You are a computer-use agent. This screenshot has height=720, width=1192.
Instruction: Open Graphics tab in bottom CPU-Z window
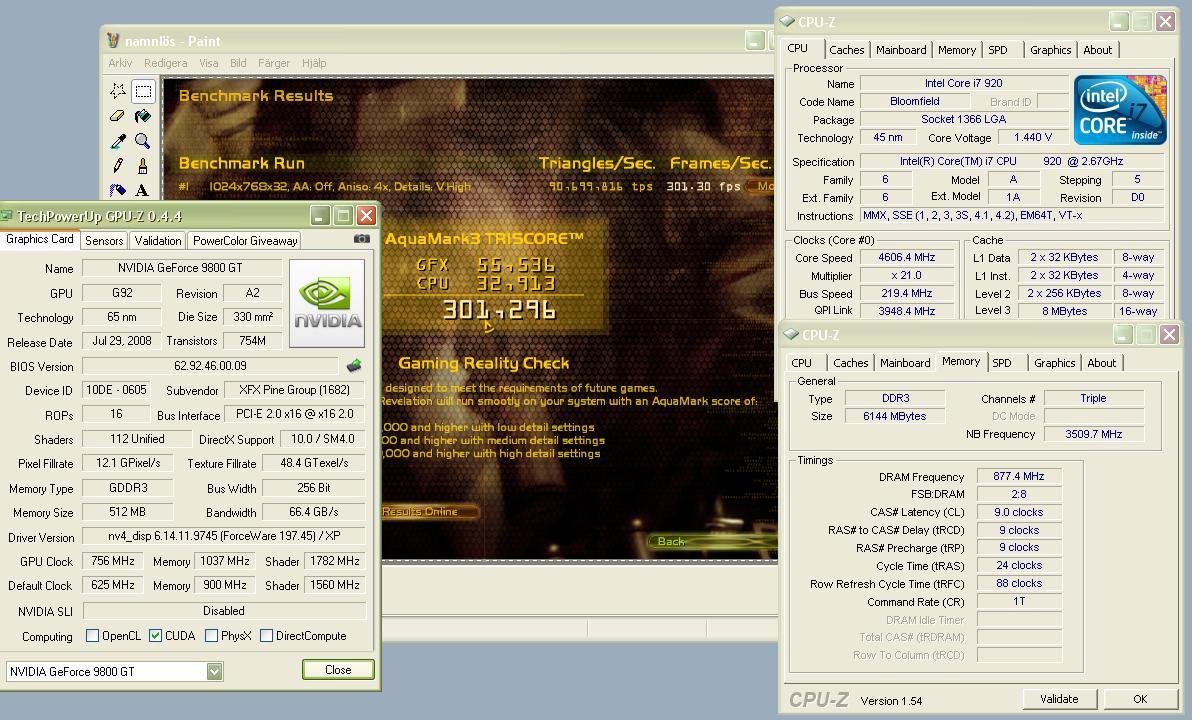tap(1054, 363)
